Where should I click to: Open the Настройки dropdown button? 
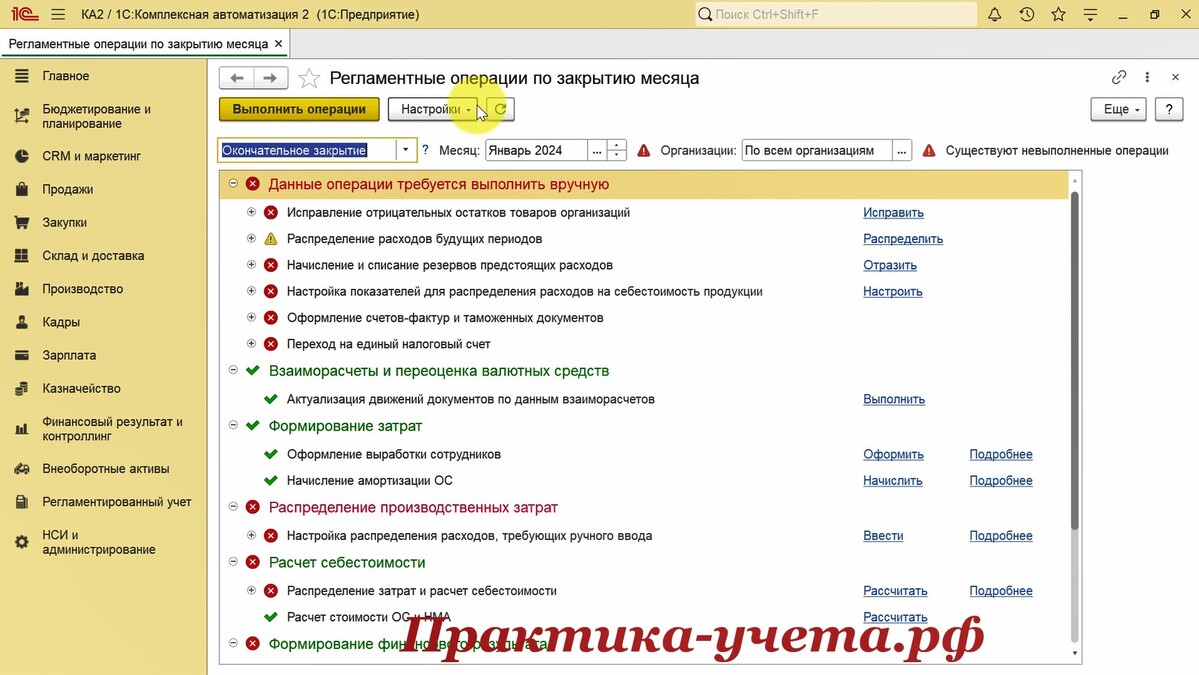[x=433, y=109]
